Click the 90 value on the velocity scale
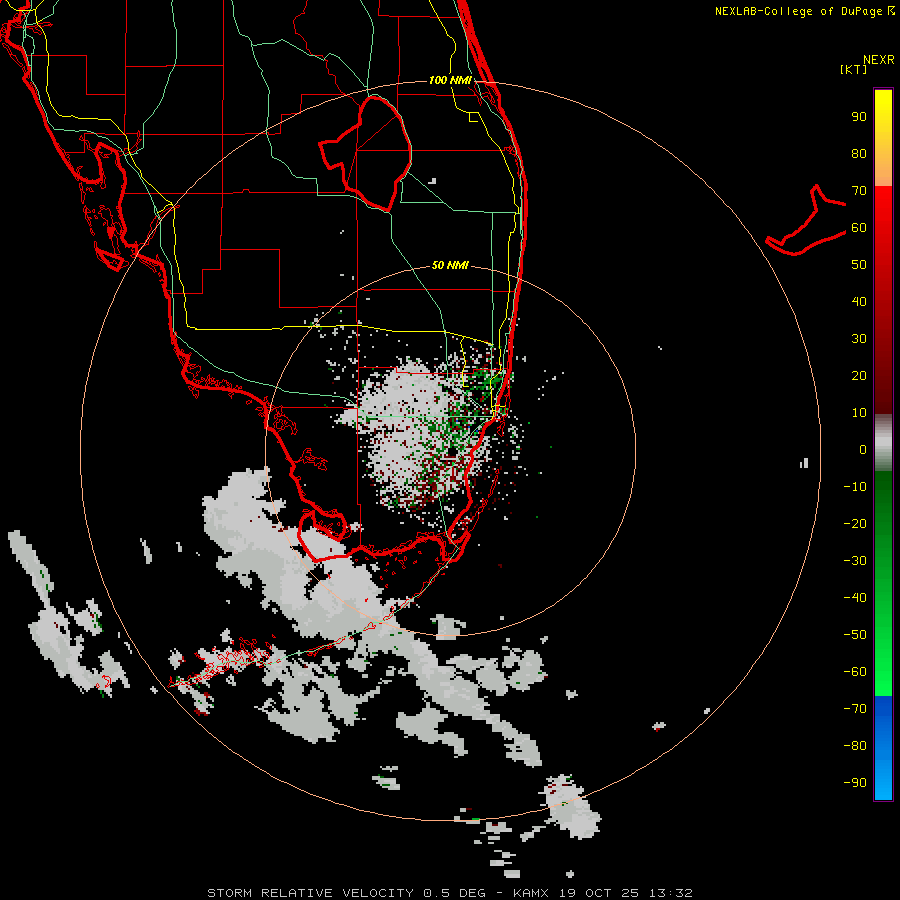This screenshot has height=900, width=900. [859, 117]
